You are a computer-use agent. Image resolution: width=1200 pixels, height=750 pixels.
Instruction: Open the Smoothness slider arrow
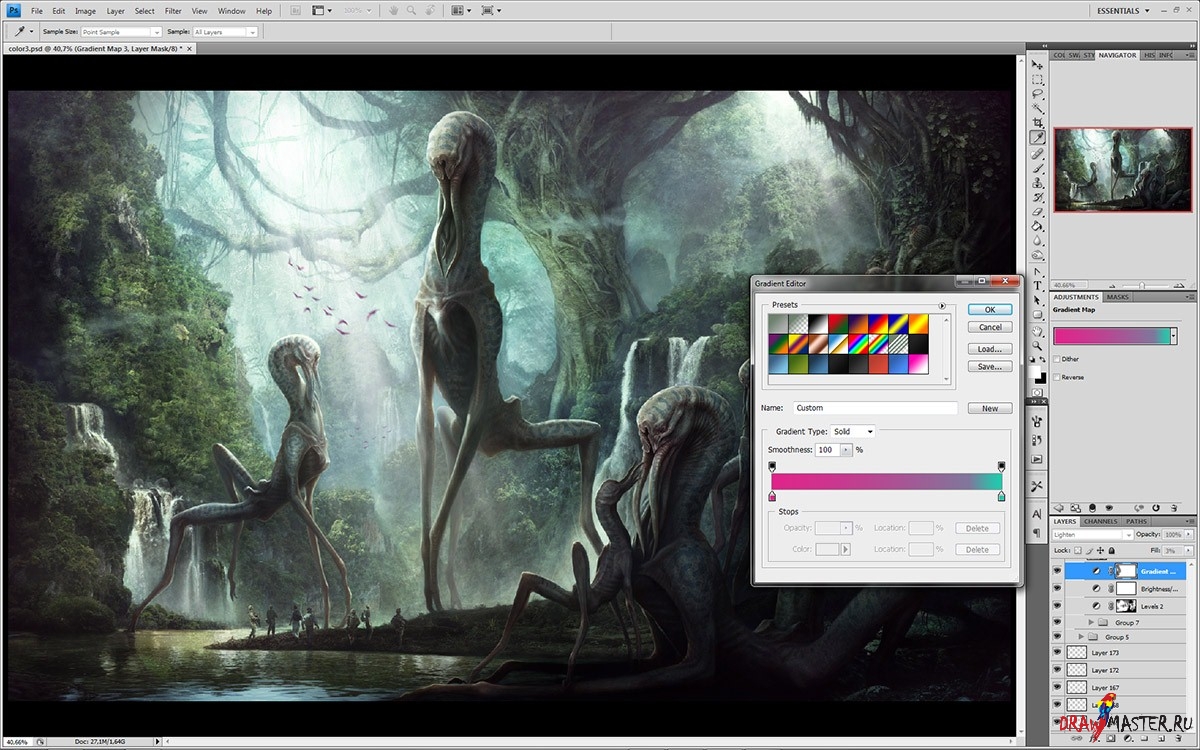click(847, 450)
